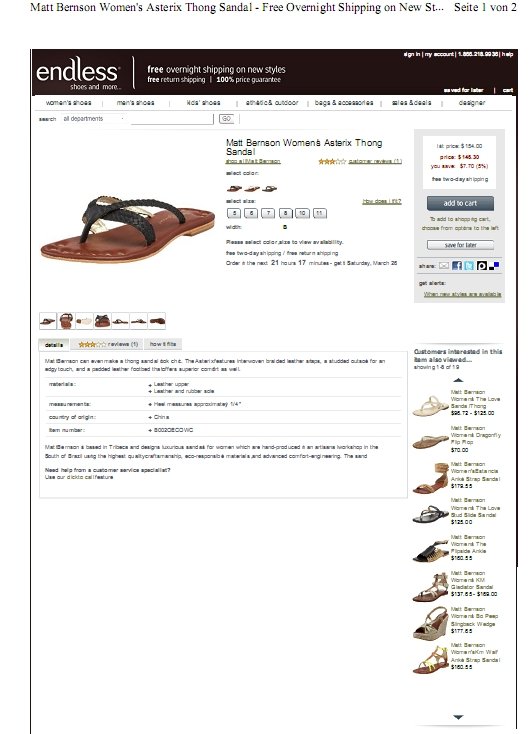The height and width of the screenshot is (734, 532).
Task: Select size 11 box
Action: [x=319, y=213]
